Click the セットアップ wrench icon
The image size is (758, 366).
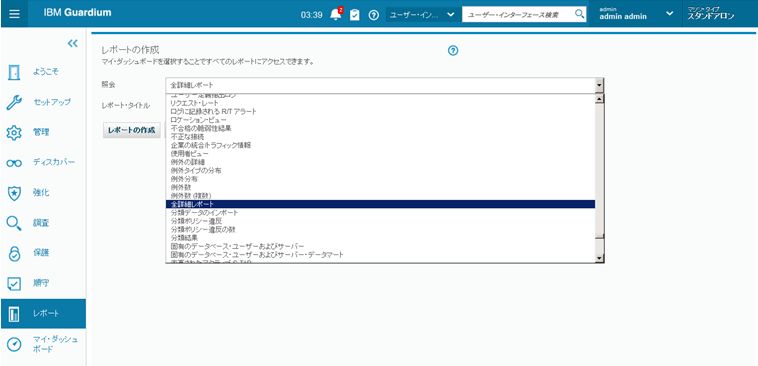pyautogui.click(x=14, y=102)
